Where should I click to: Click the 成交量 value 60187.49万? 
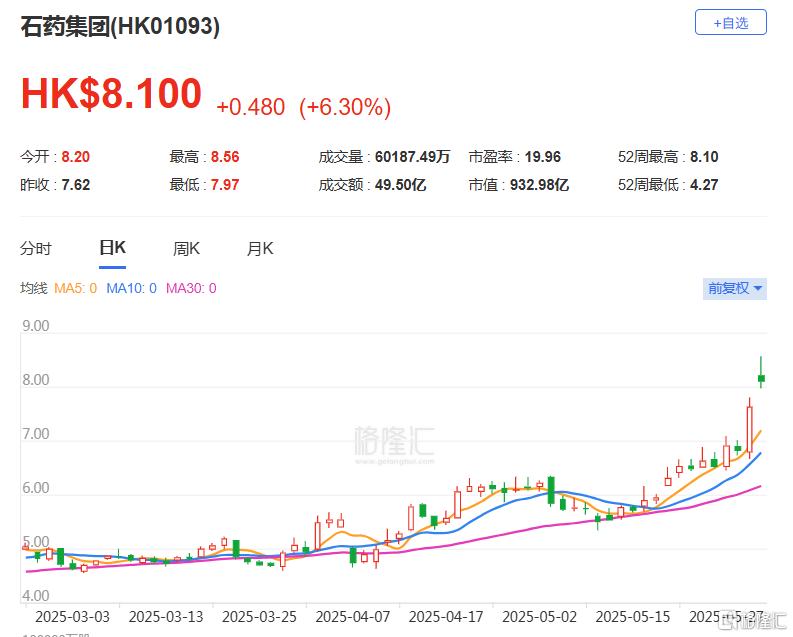[412, 157]
